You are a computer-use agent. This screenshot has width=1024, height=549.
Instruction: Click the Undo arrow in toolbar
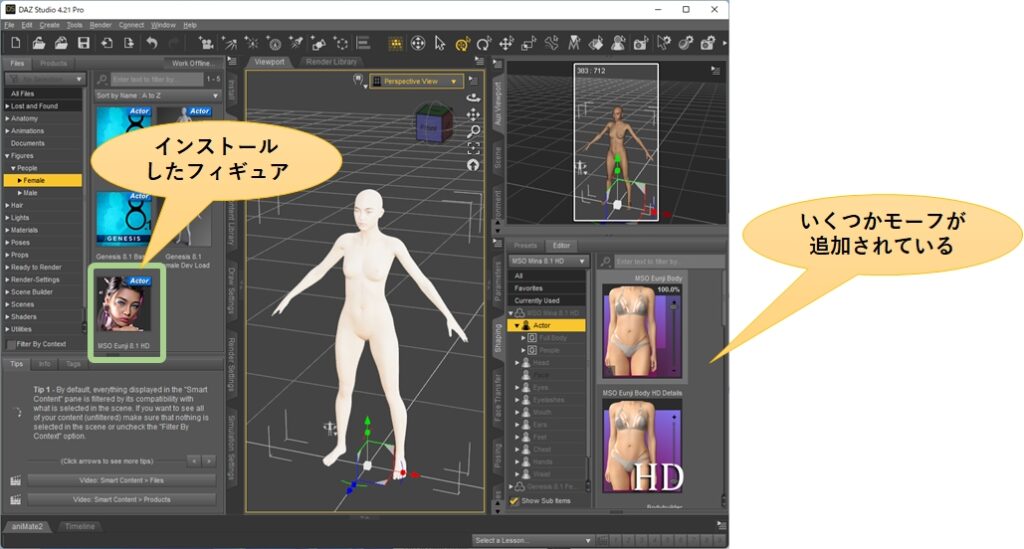click(151, 43)
